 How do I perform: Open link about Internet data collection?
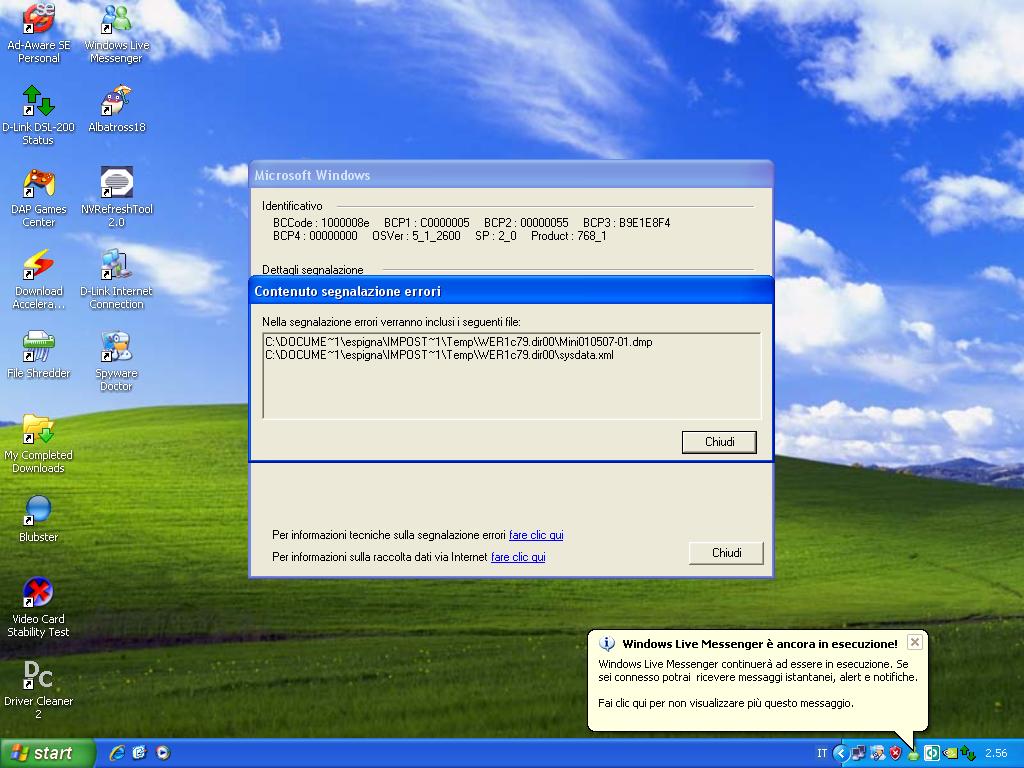(x=518, y=557)
